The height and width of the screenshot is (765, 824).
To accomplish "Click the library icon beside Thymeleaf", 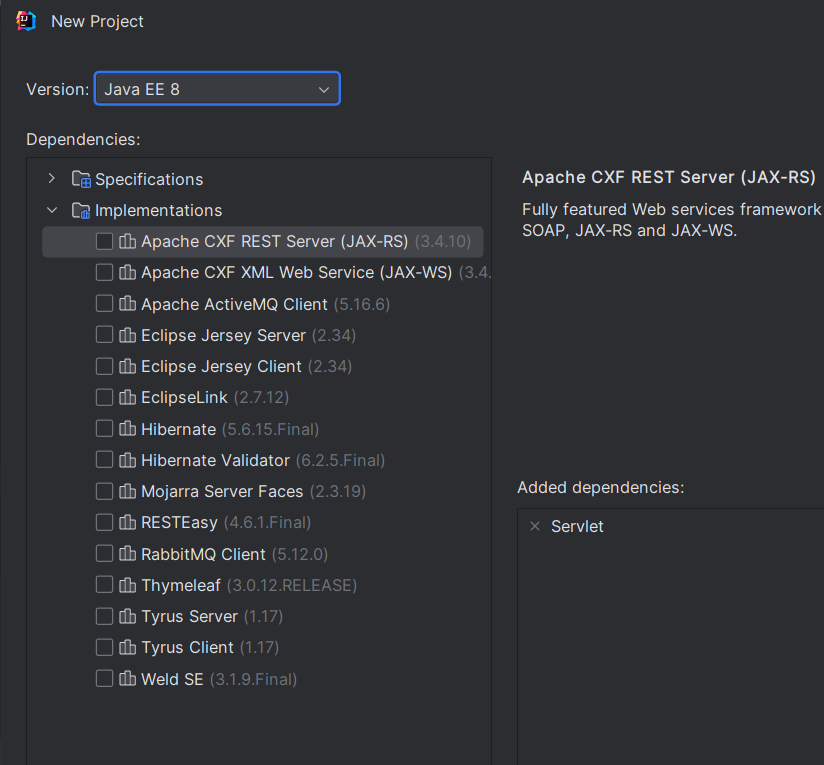I will pos(127,585).
